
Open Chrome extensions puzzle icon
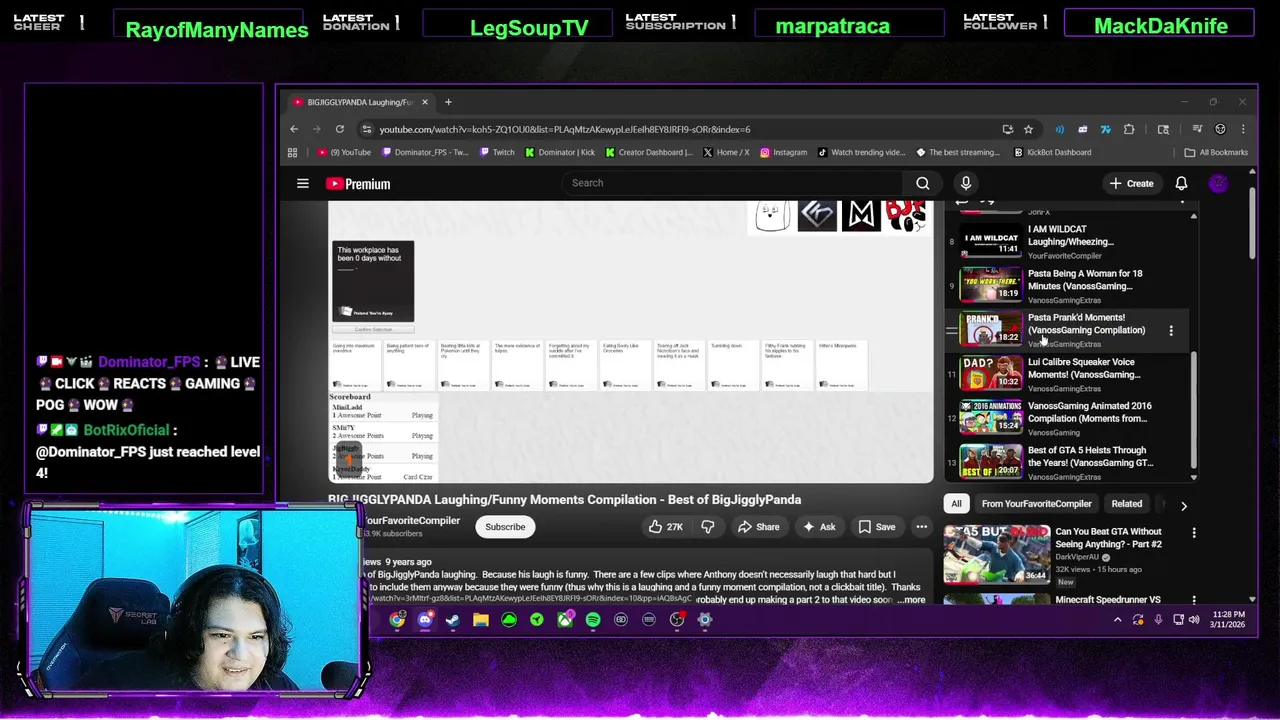click(1129, 129)
